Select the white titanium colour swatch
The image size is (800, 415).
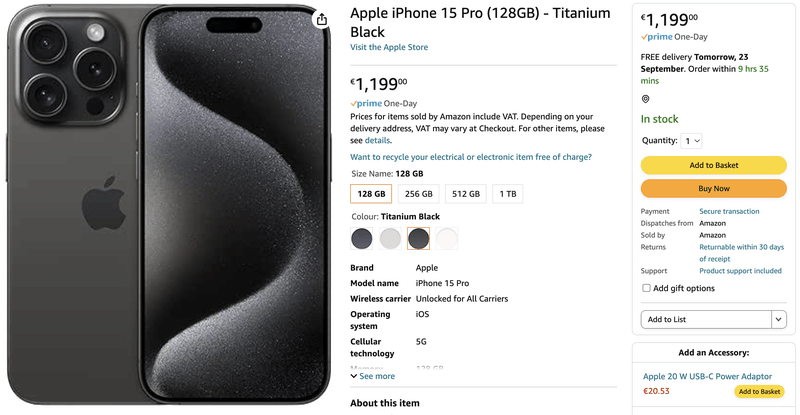click(x=447, y=238)
